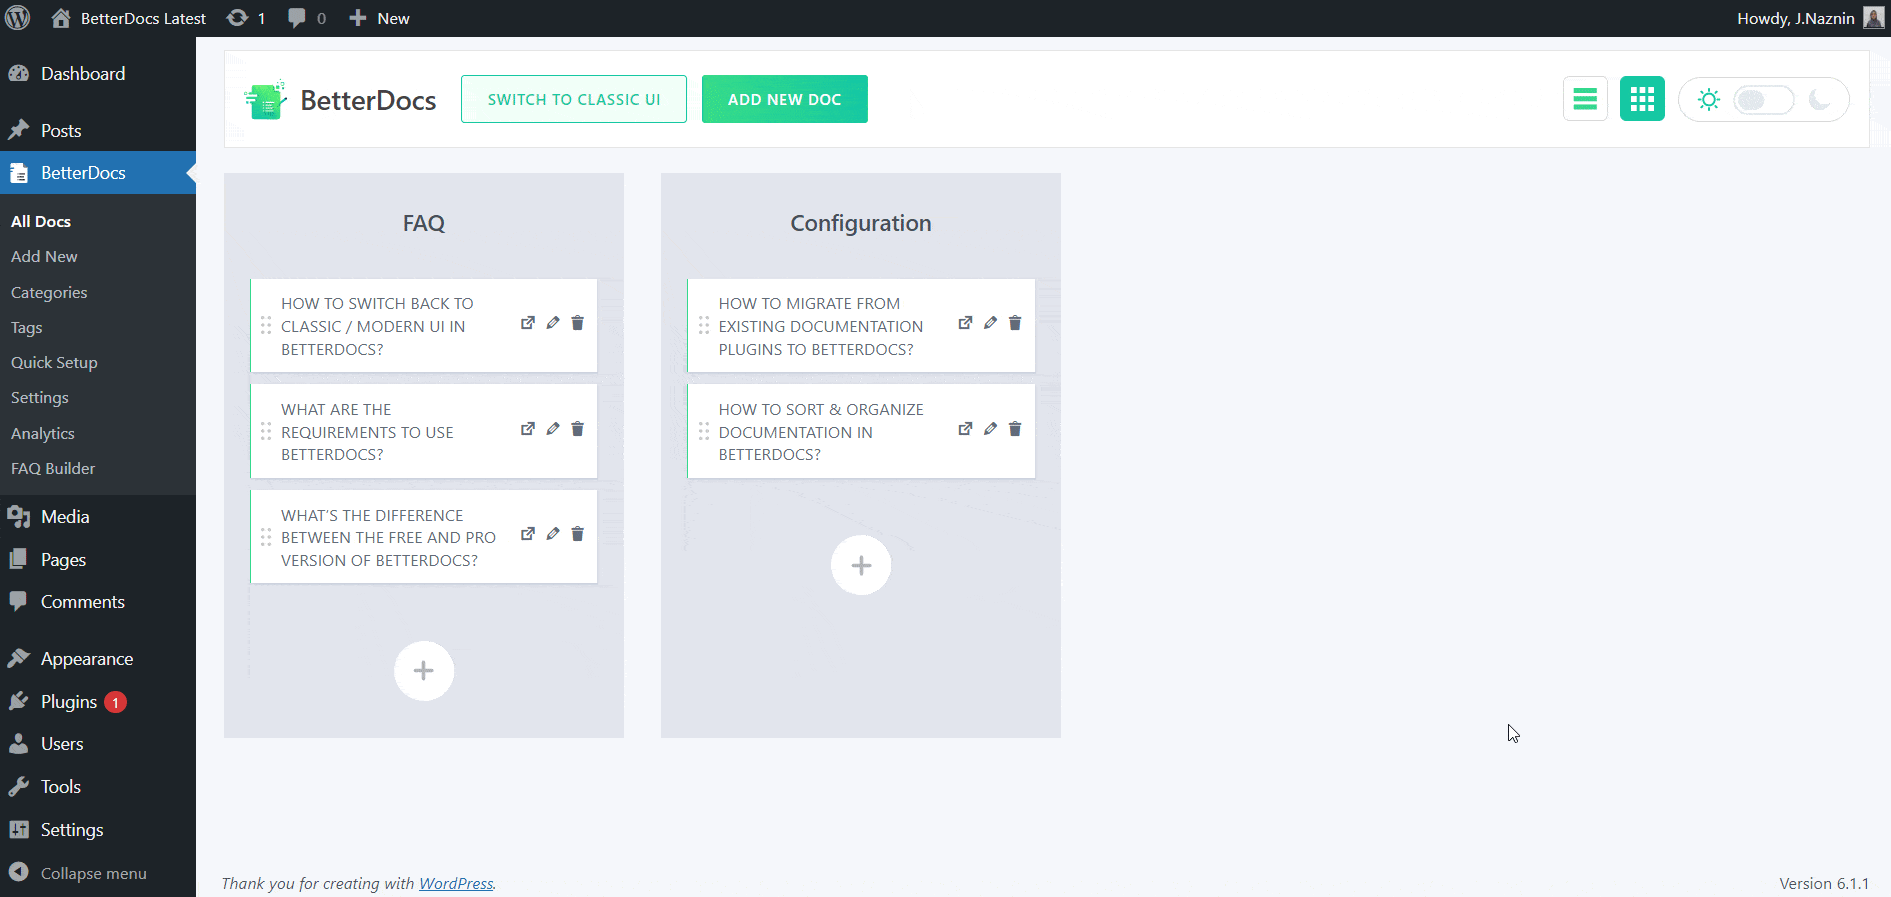The height and width of the screenshot is (897, 1891).
Task: Open BetterDocs Latest site home
Action: (x=128, y=18)
